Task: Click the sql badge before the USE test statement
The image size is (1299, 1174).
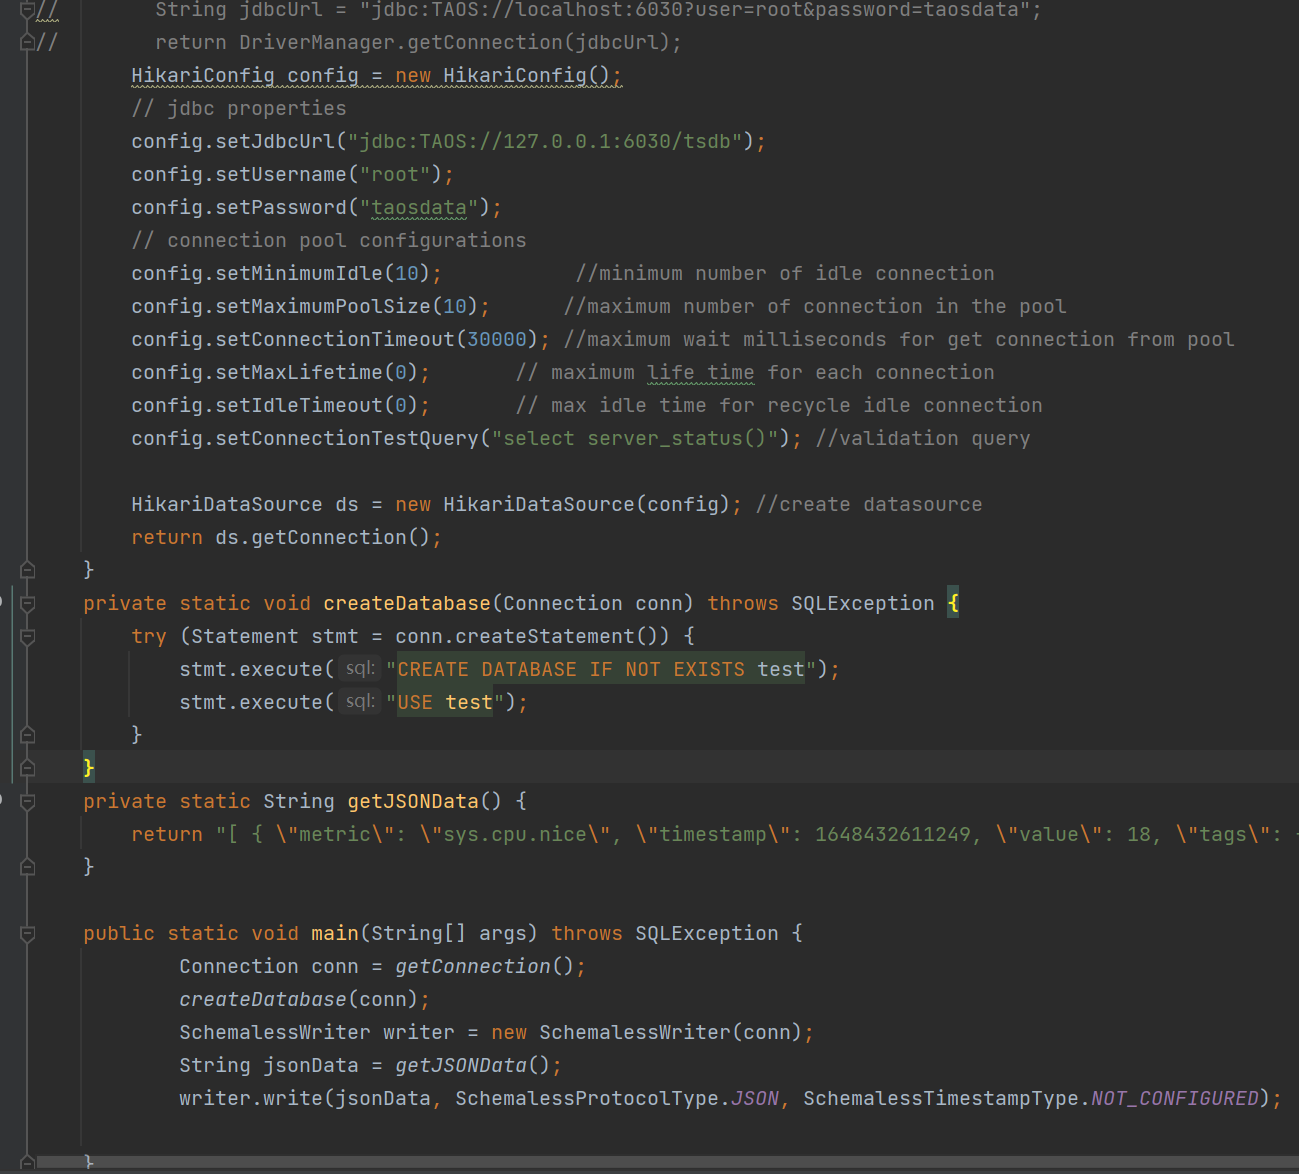Action: [359, 701]
